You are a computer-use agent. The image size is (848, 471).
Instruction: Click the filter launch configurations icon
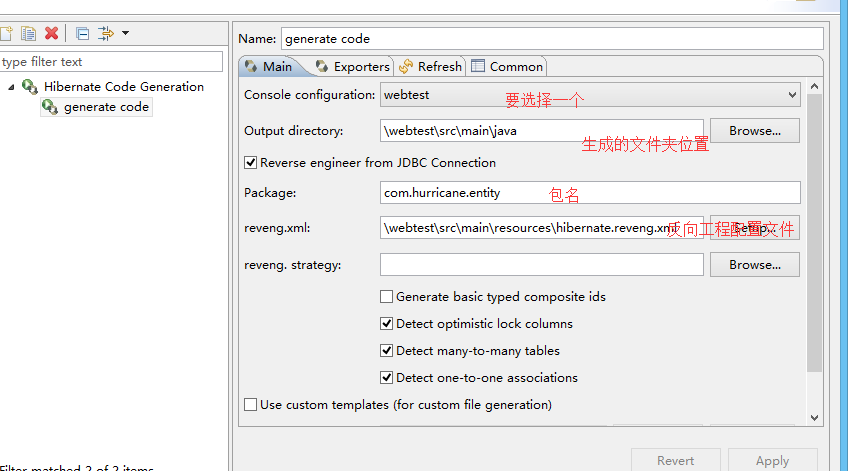[105, 34]
